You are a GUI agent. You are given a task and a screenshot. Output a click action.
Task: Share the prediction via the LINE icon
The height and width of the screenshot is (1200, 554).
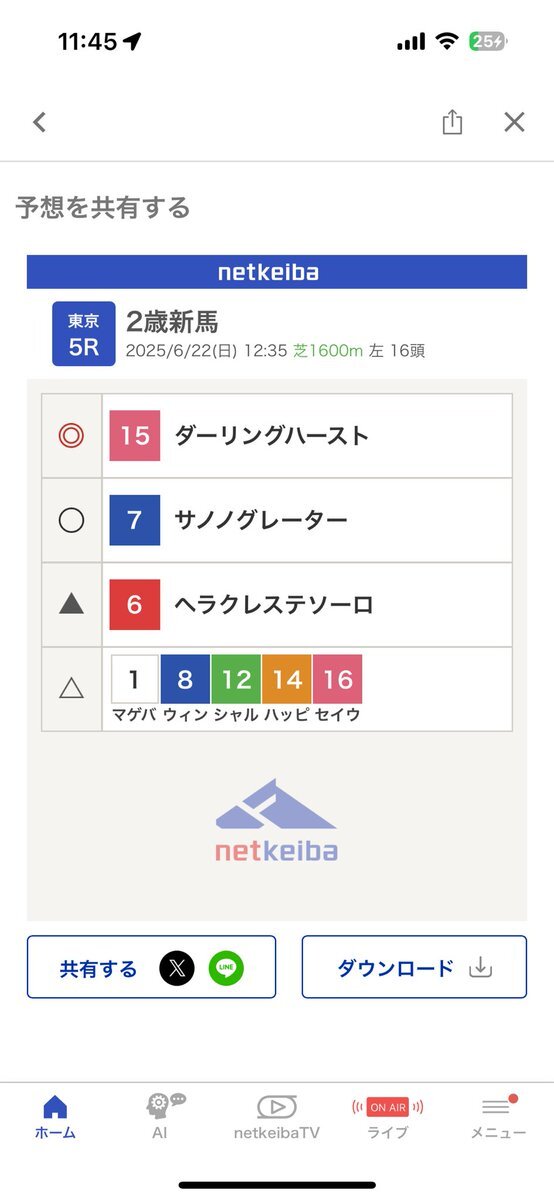click(x=226, y=968)
